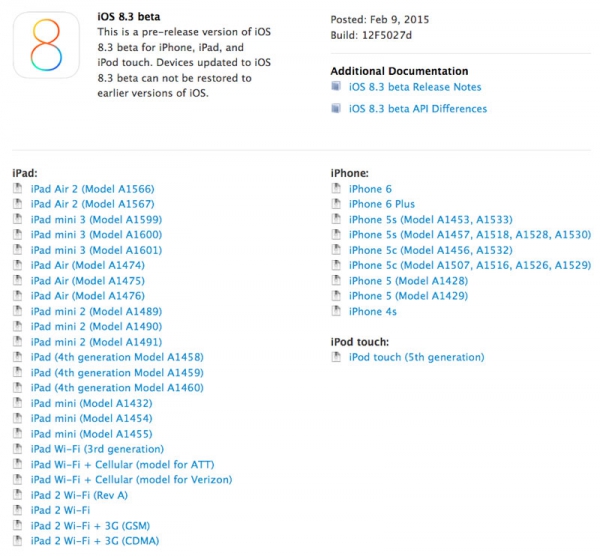Download iPad Air 2 (Model A1566) link
Viewport: 600px width, 556px height.
93,189
